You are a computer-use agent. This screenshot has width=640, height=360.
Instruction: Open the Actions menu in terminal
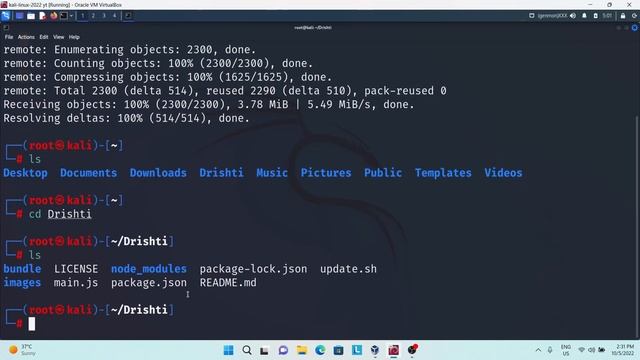26,37
